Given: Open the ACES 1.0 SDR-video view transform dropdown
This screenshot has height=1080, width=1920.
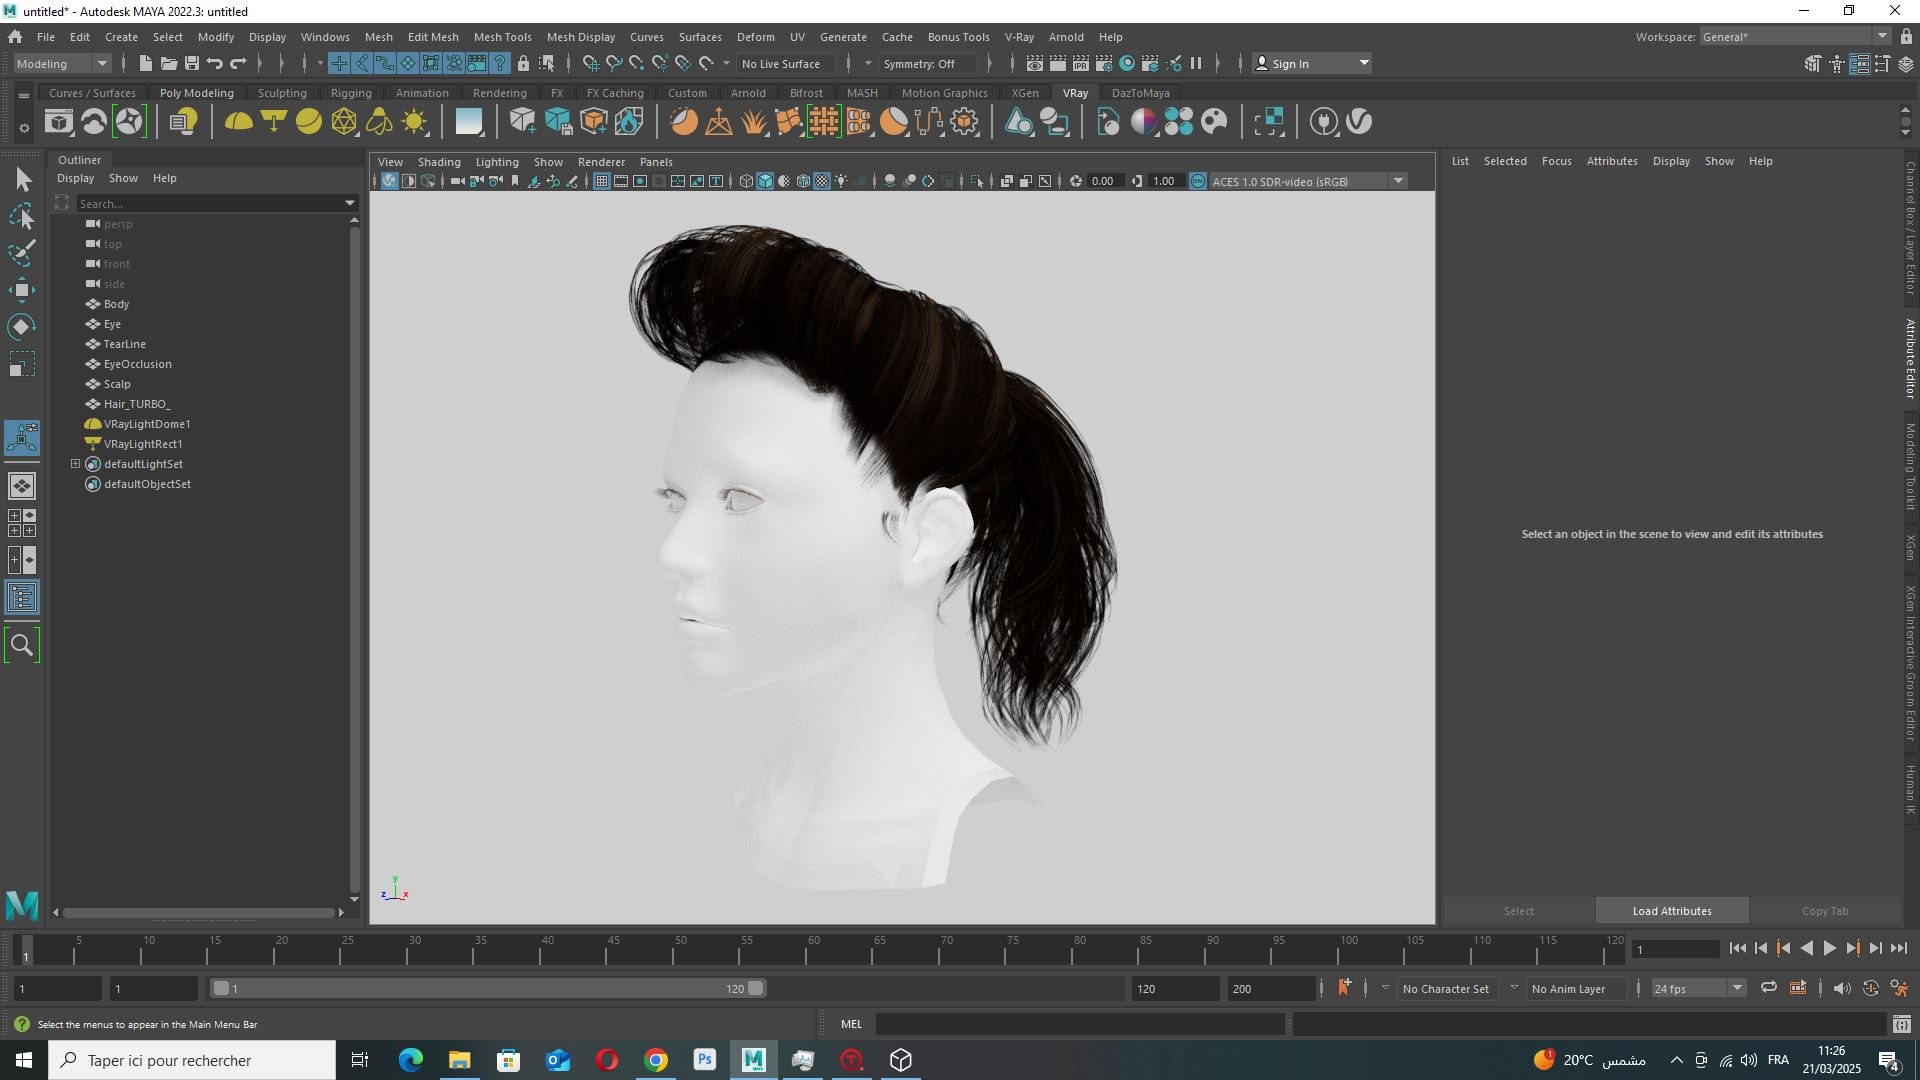Looking at the screenshot, I should (1309, 181).
